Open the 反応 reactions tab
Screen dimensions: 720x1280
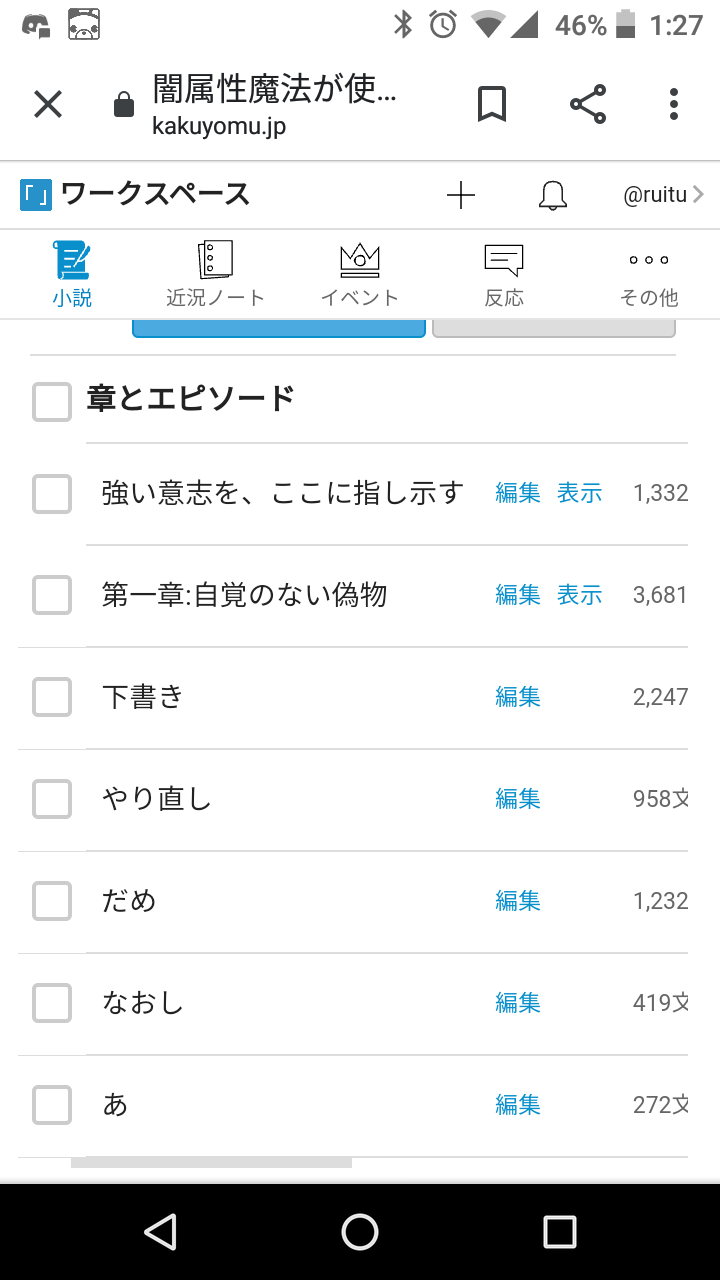(x=504, y=273)
